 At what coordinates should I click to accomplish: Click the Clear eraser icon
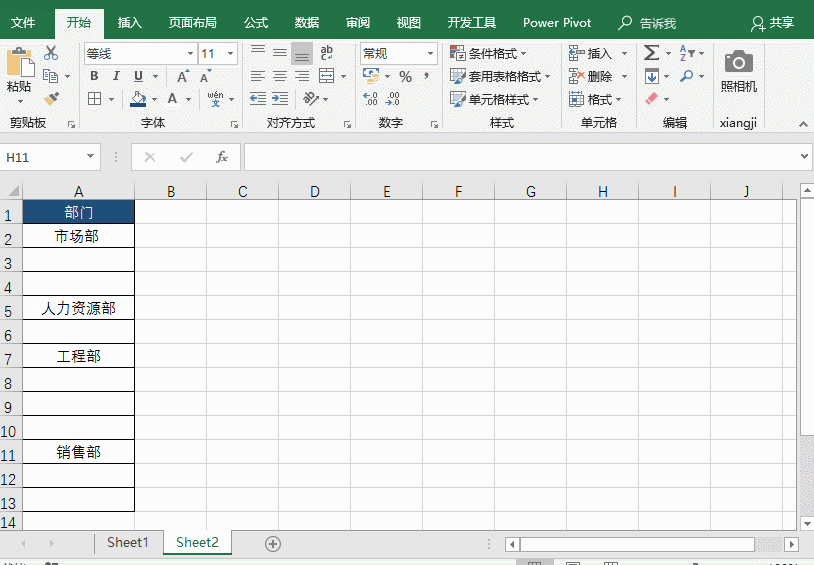pyautogui.click(x=652, y=99)
